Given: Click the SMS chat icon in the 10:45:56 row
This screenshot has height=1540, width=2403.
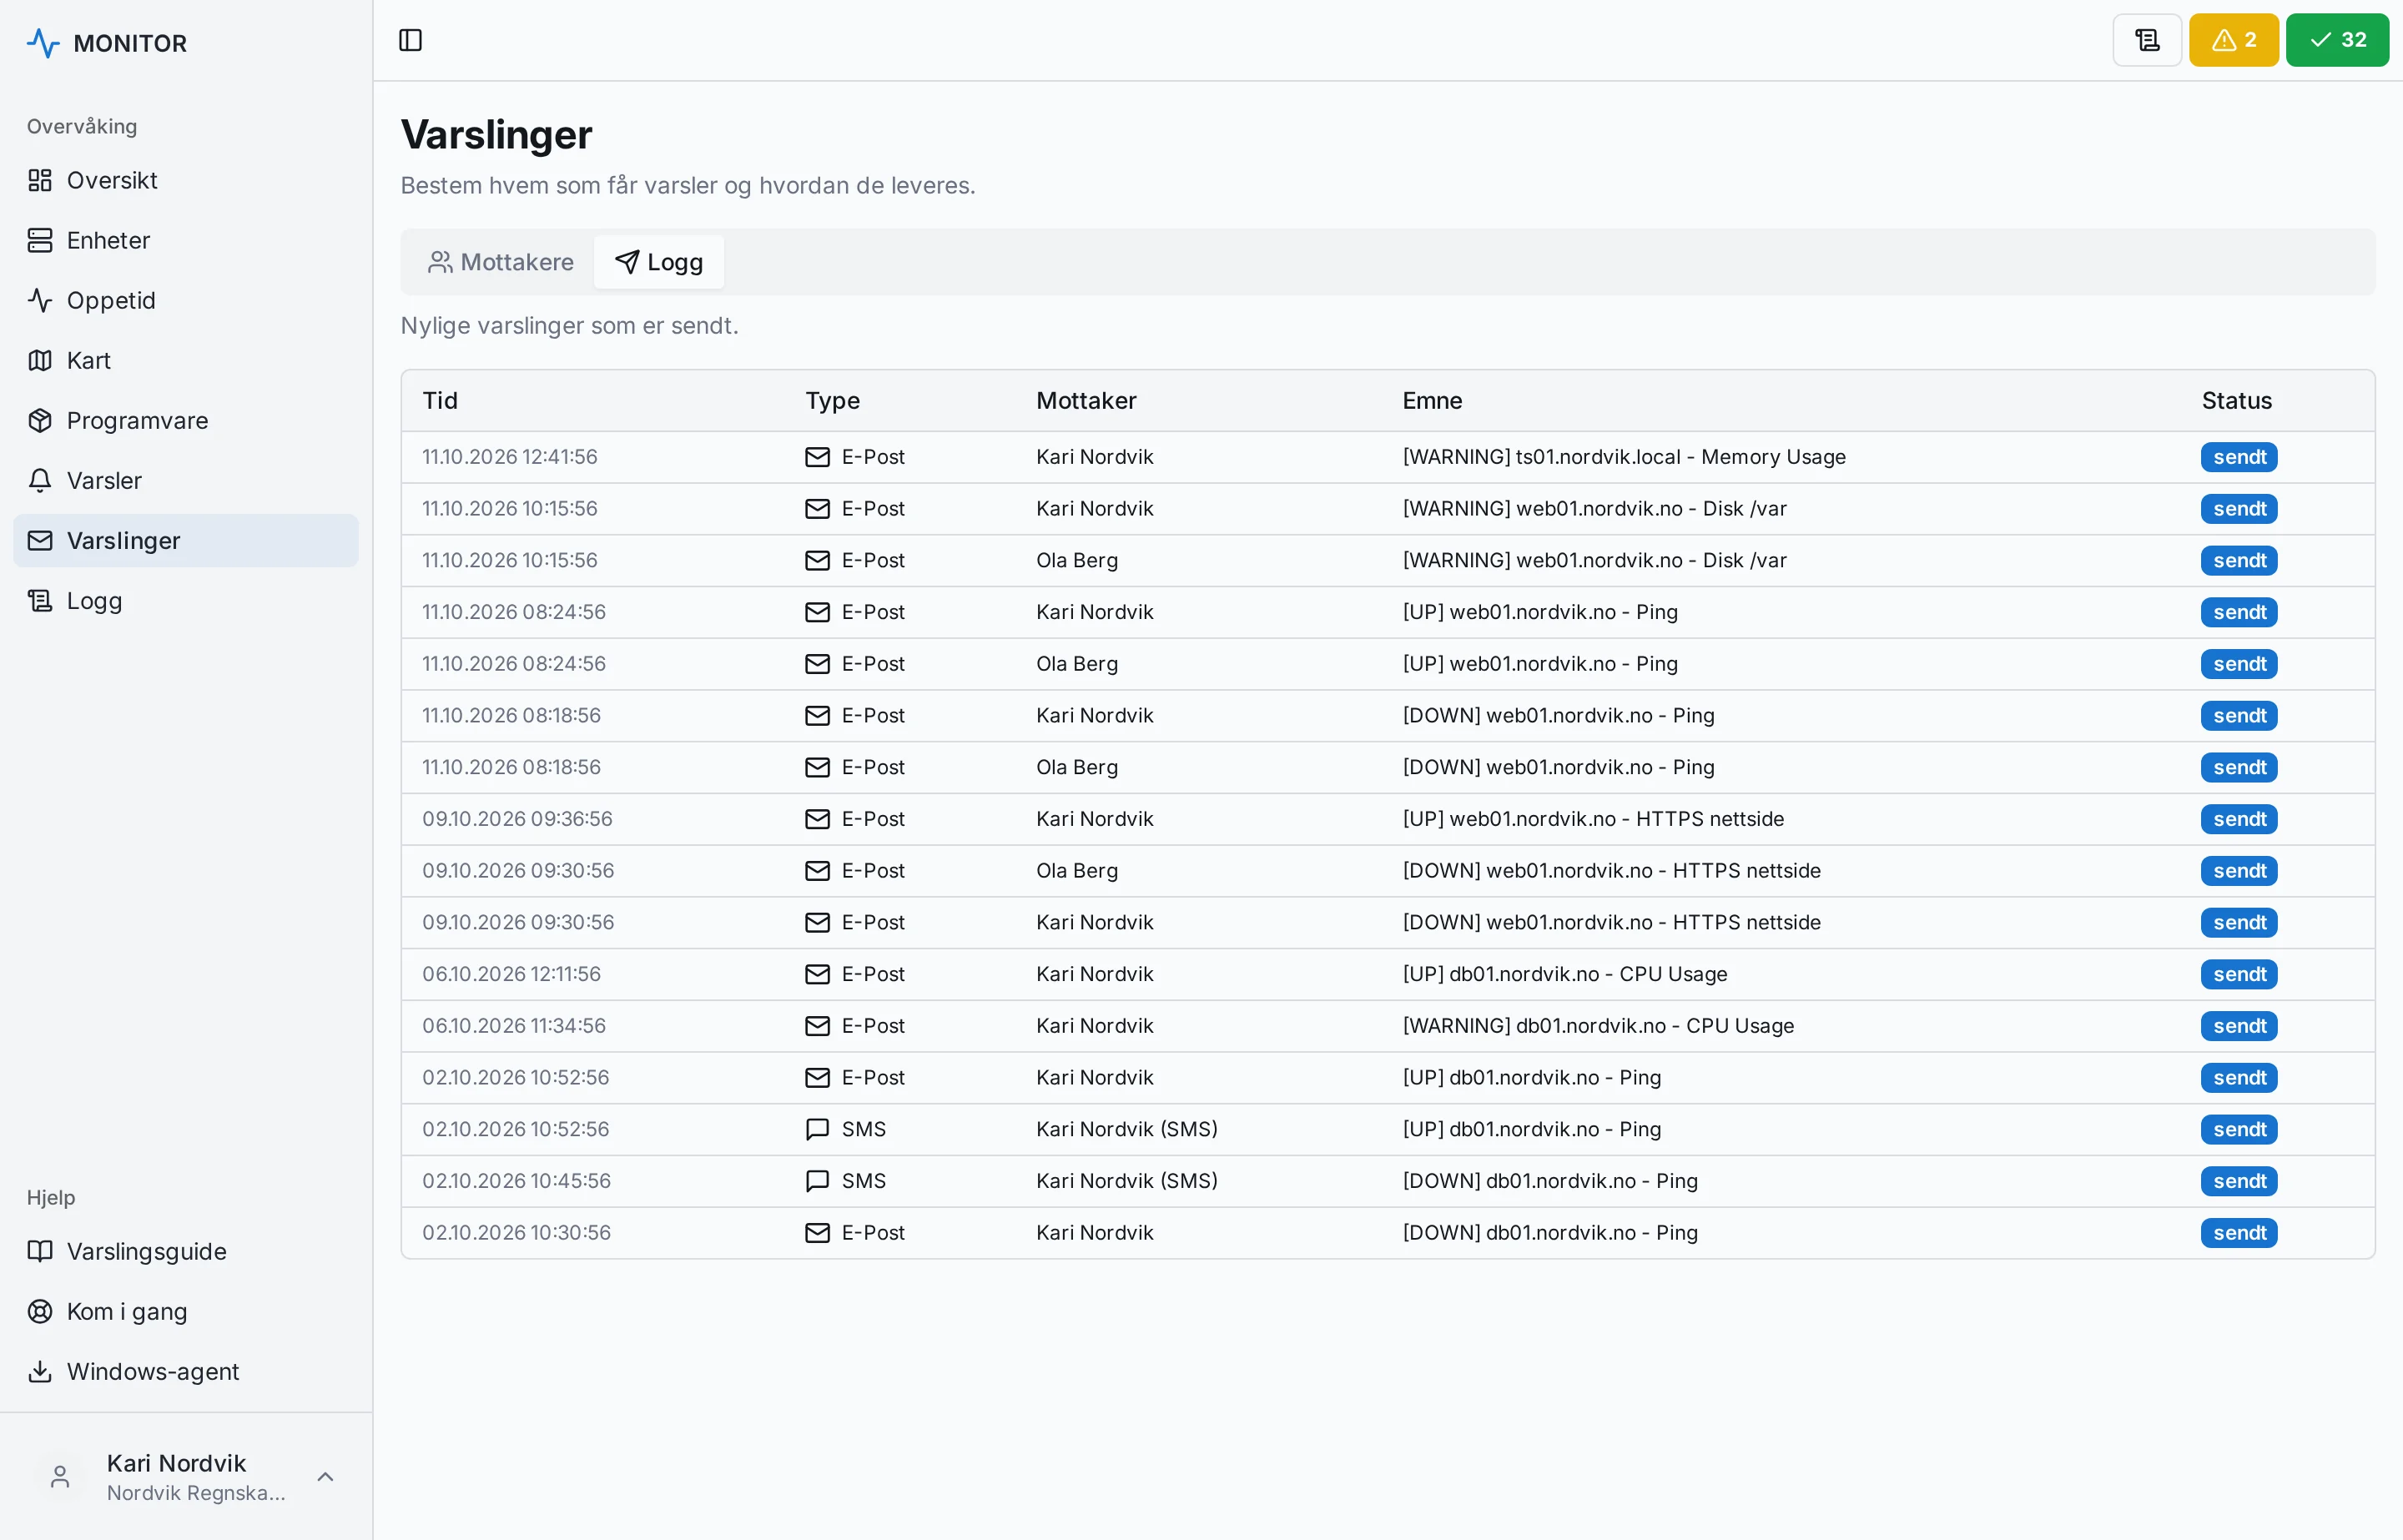Looking at the screenshot, I should pyautogui.click(x=817, y=1181).
